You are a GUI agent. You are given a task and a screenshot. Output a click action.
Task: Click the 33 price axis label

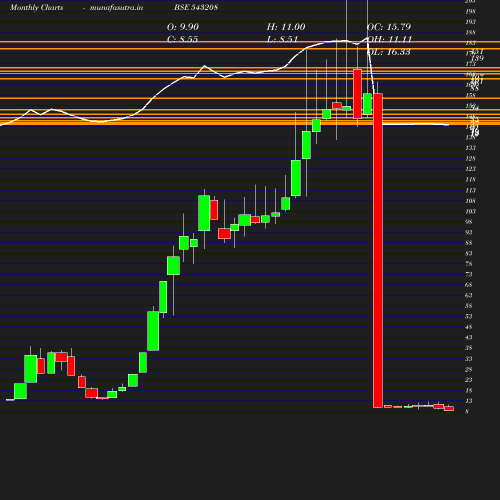click(469, 359)
